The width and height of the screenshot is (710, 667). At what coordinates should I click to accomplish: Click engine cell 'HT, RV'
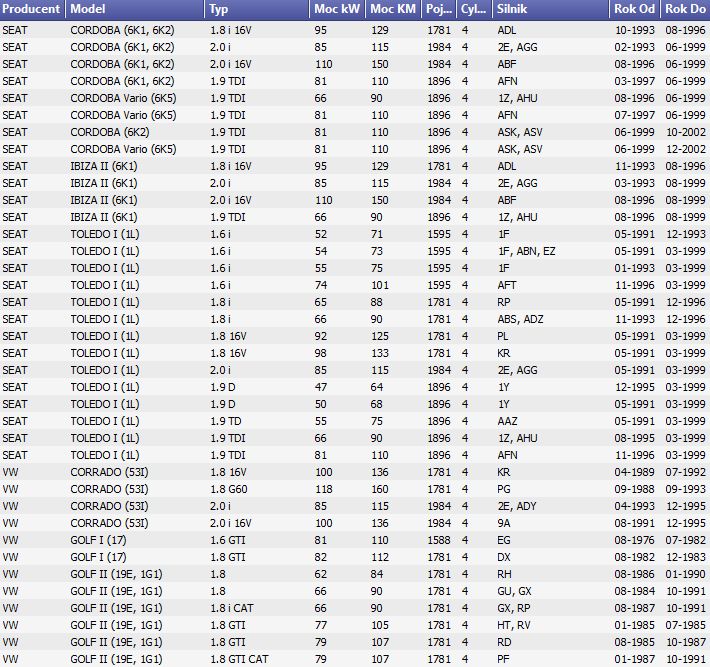click(513, 625)
